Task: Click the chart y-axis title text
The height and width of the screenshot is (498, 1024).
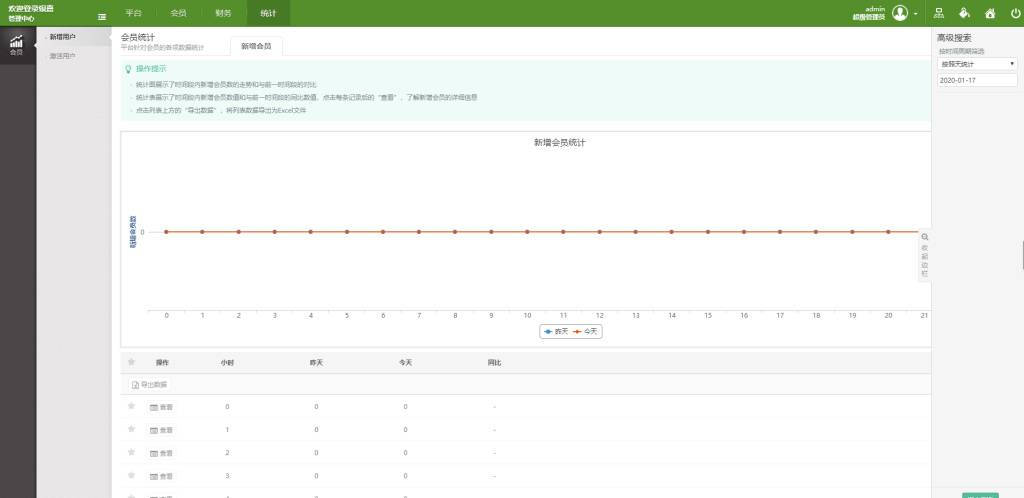Action: click(133, 232)
